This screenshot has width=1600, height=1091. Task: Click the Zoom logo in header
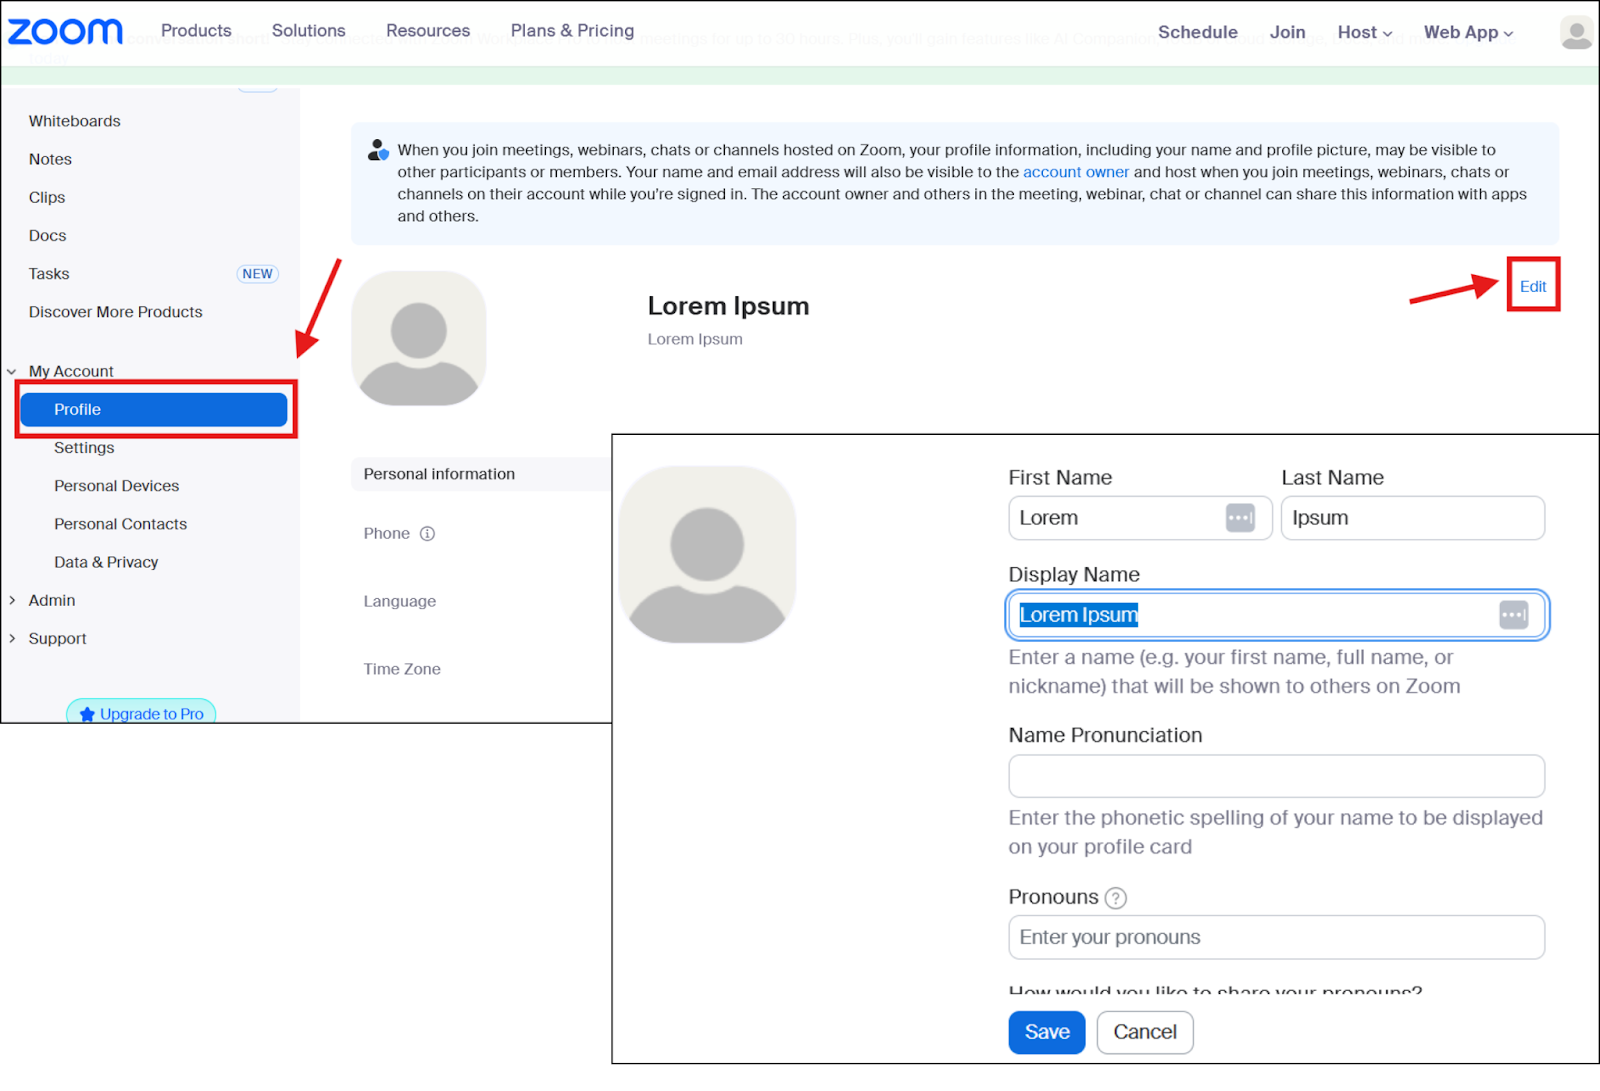pos(65,32)
